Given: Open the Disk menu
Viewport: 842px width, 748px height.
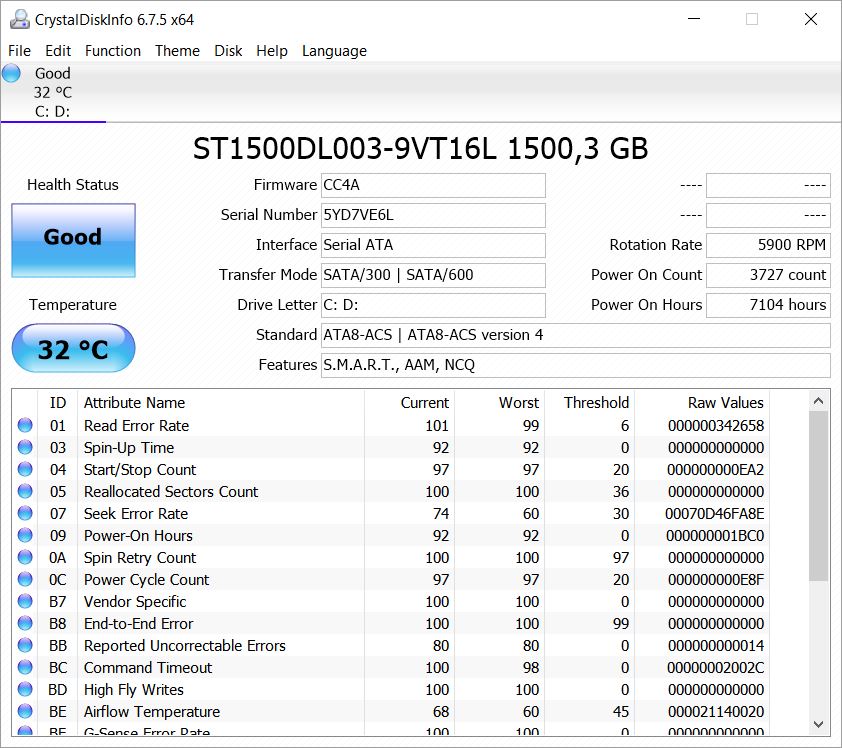Looking at the screenshot, I should (x=228, y=50).
